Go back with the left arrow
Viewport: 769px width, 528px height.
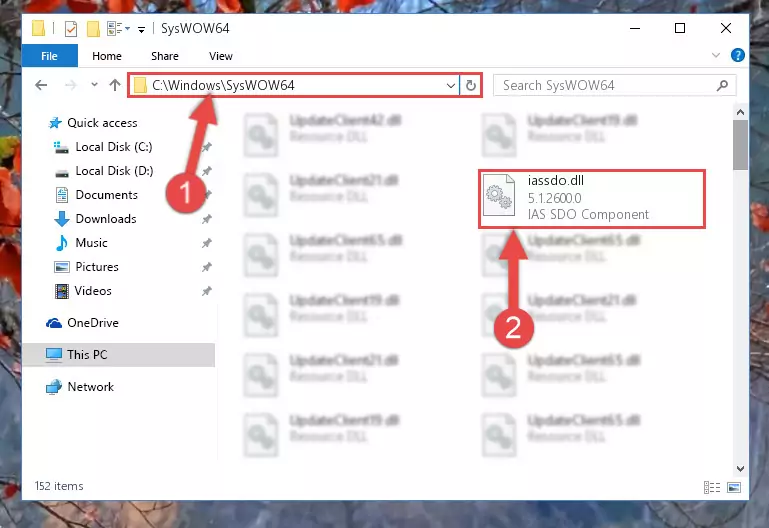click(x=41, y=85)
